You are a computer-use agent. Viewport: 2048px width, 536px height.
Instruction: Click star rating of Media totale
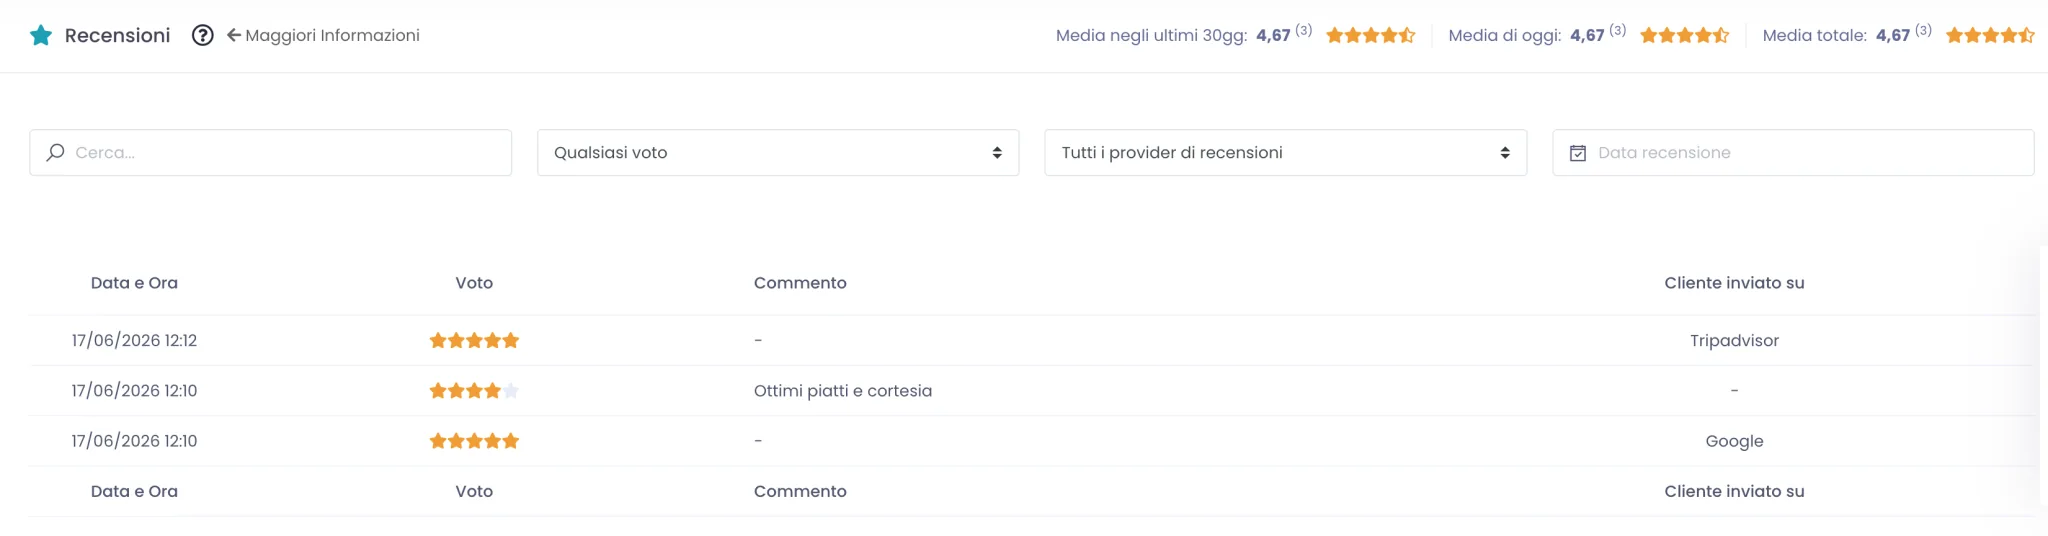tap(1990, 36)
